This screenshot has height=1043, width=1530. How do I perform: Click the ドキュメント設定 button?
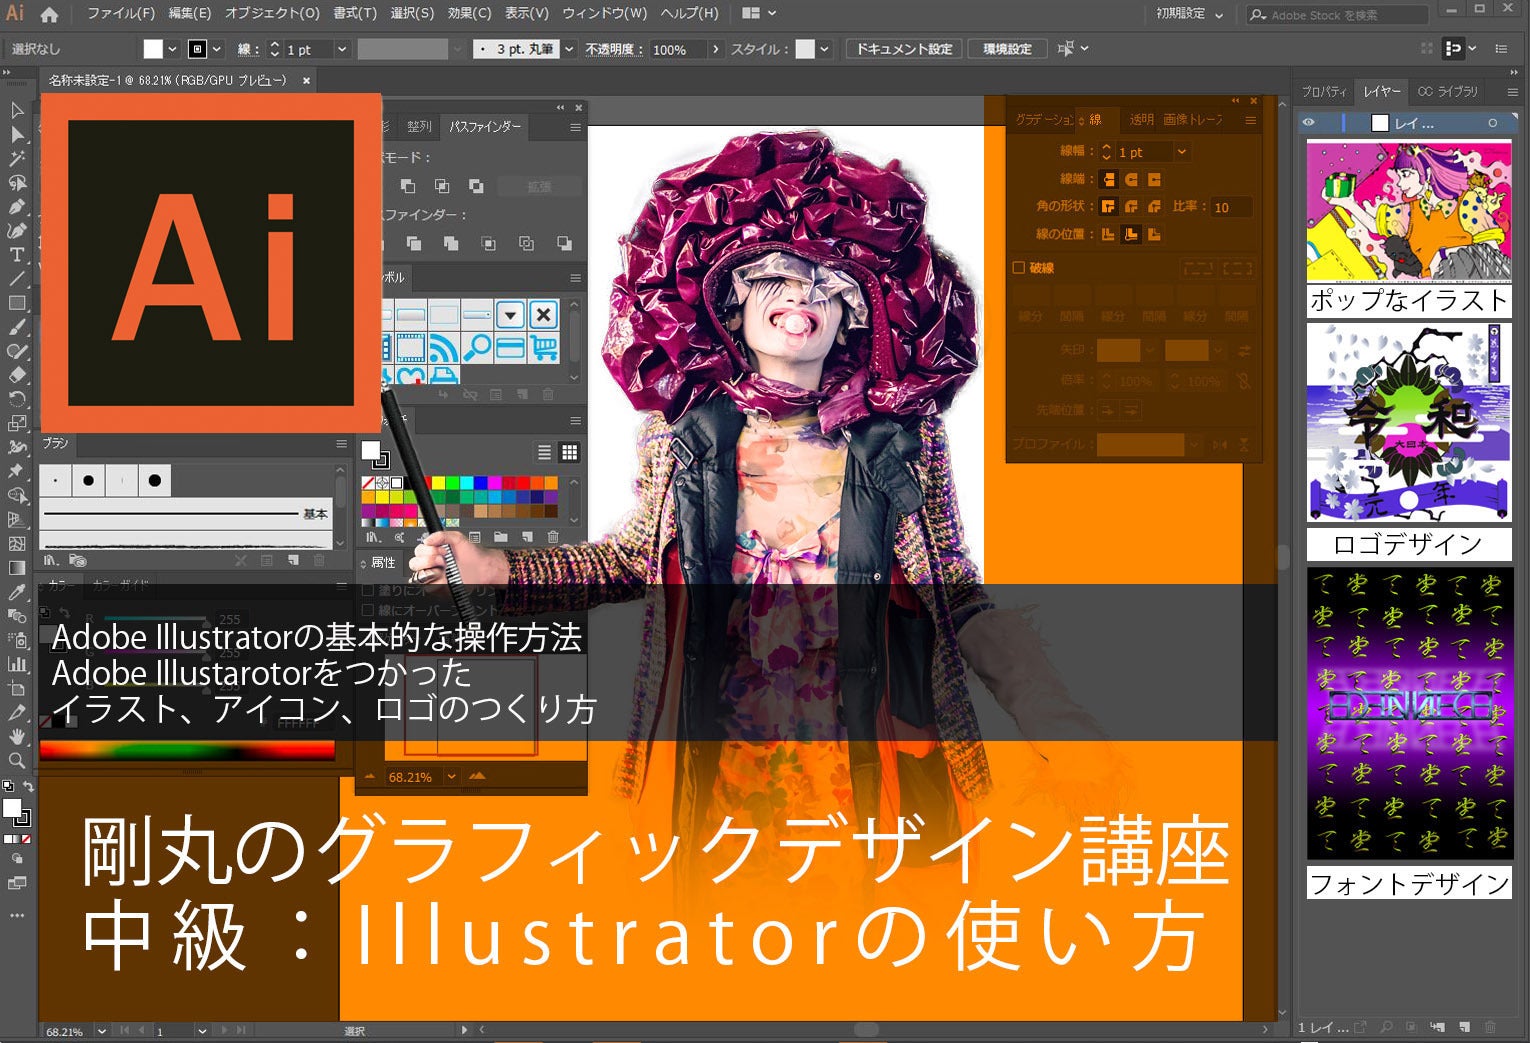coord(904,49)
